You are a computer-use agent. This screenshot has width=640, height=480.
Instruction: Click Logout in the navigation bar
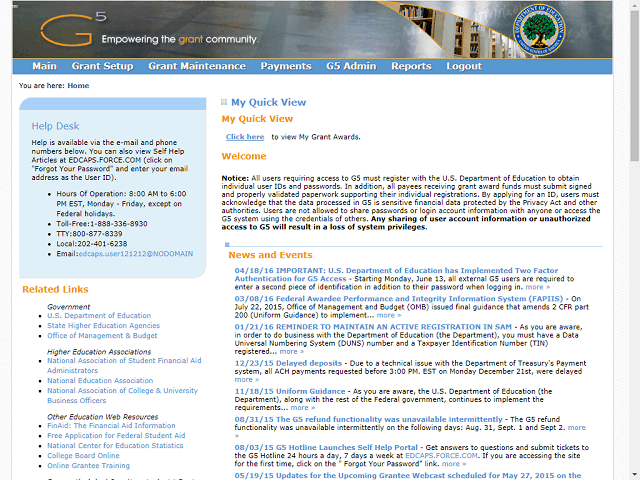[464, 66]
